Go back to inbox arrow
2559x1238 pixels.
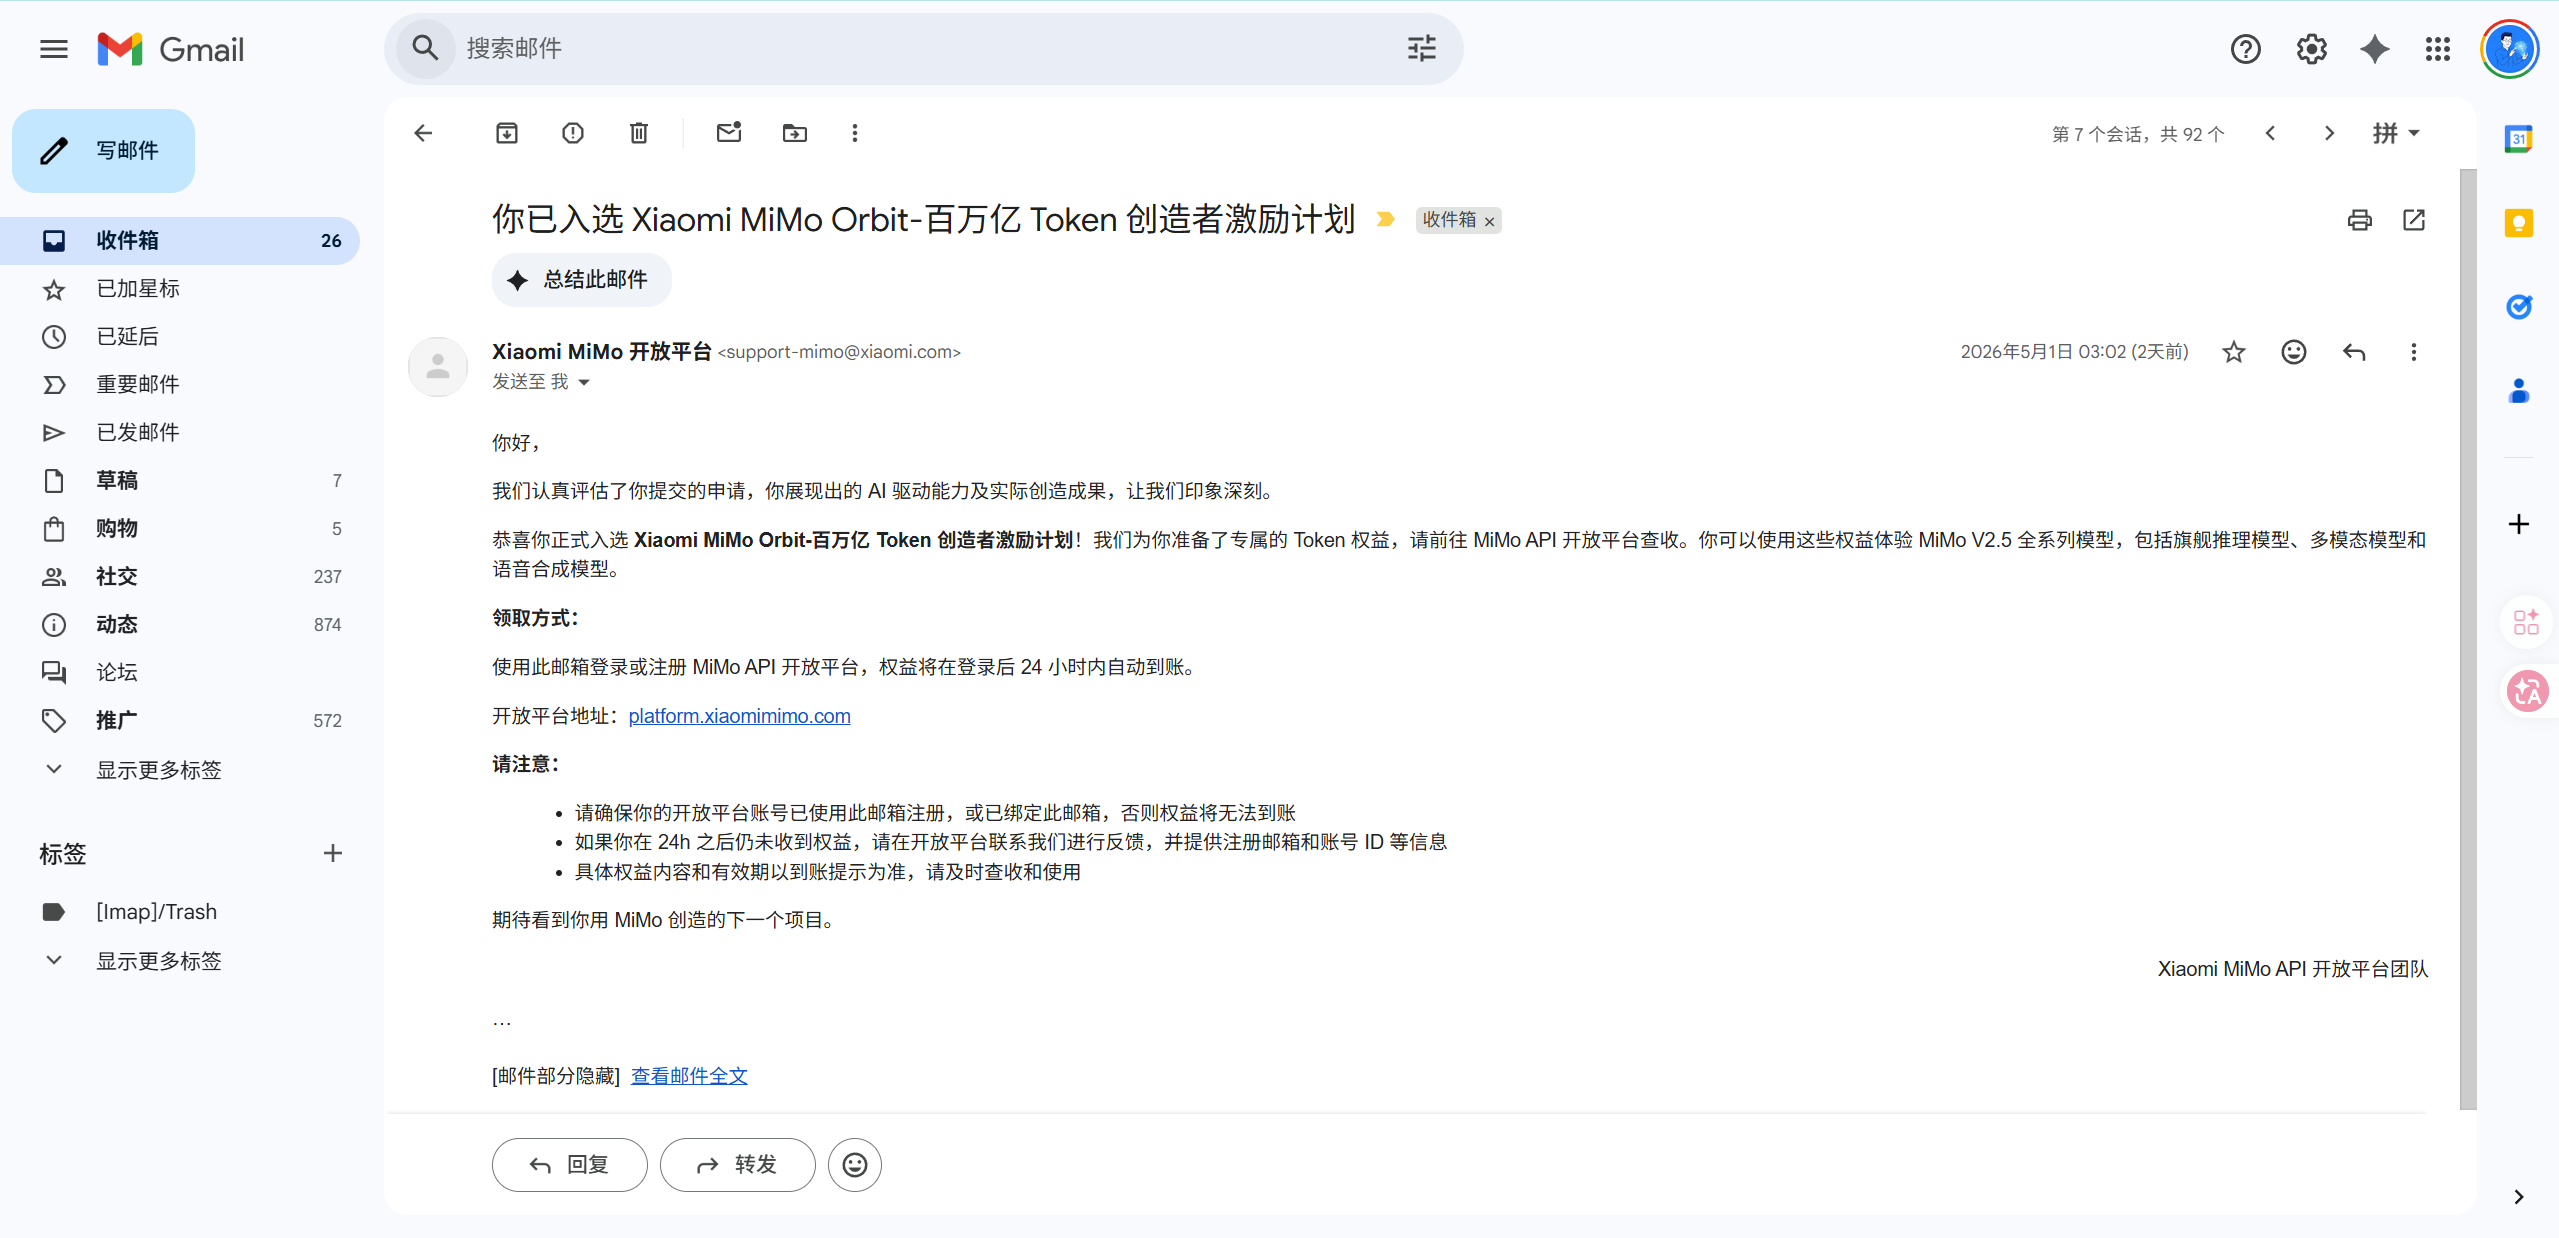[424, 133]
